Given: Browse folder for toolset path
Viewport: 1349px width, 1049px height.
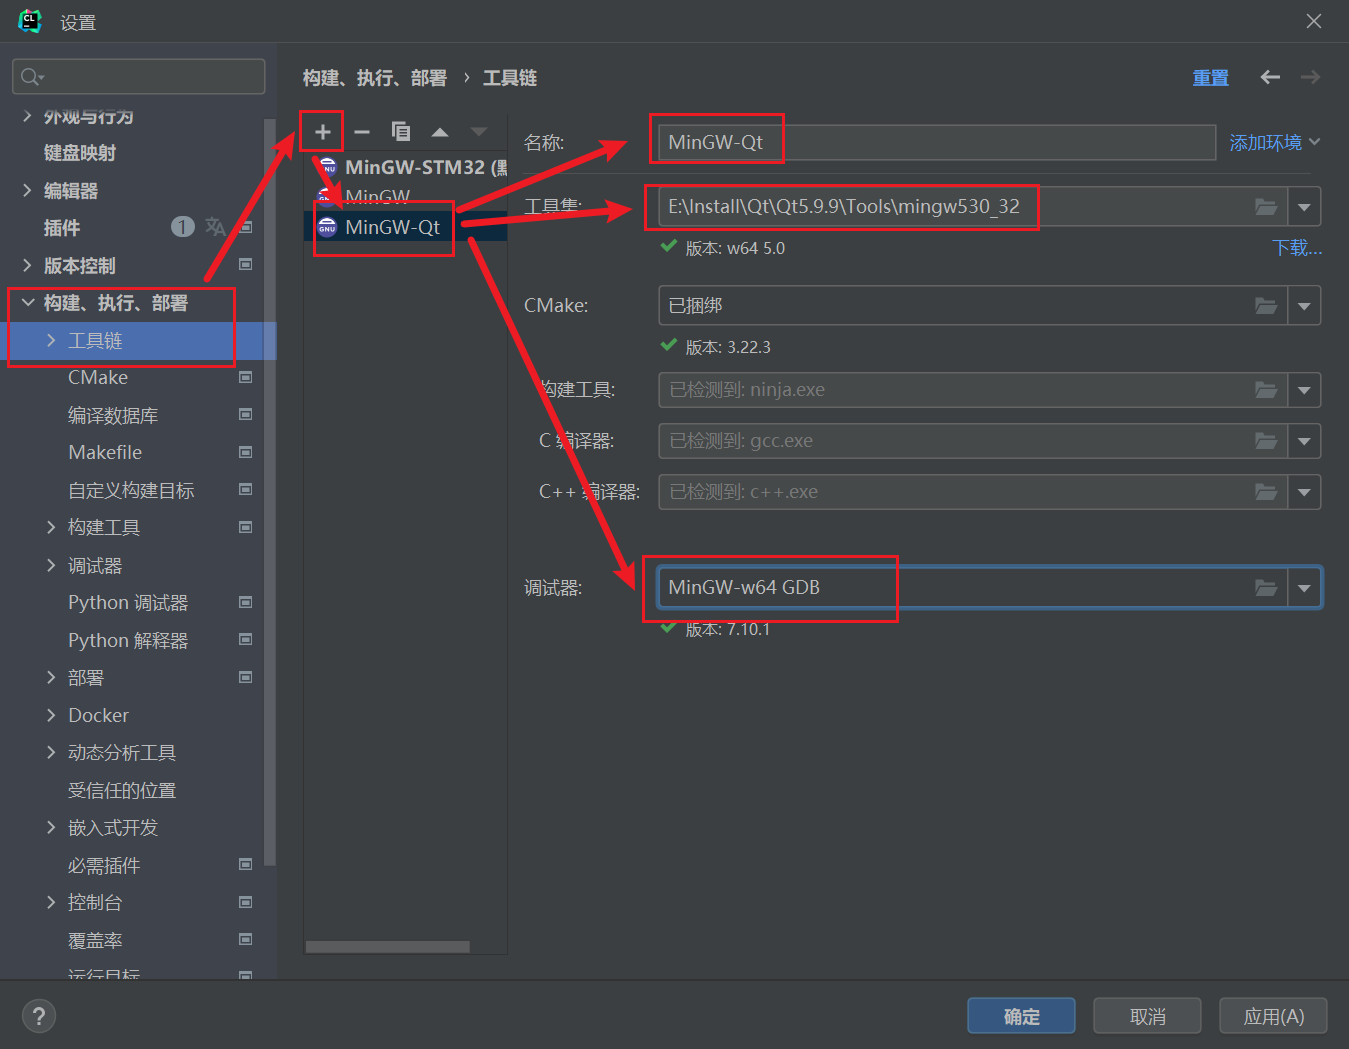Looking at the screenshot, I should (x=1266, y=207).
